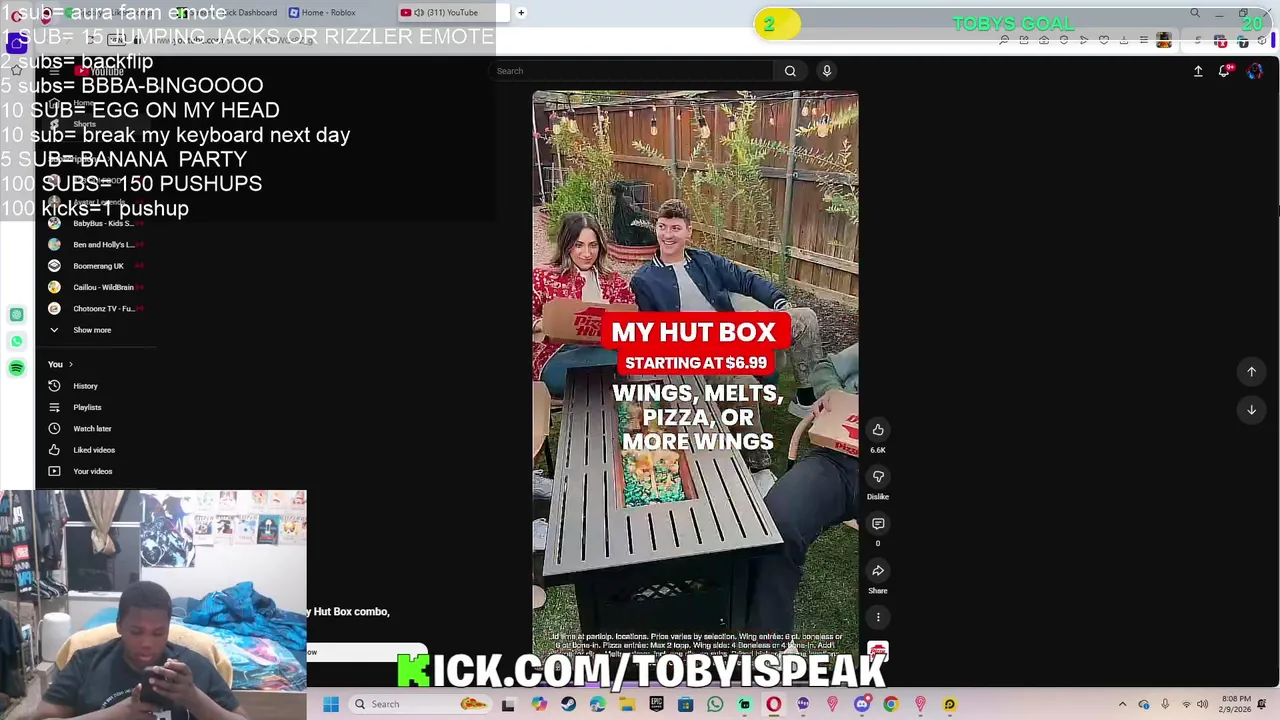1280x720 pixels.
Task: Open Chotoonz TV subscription channel
Action: tap(103, 309)
